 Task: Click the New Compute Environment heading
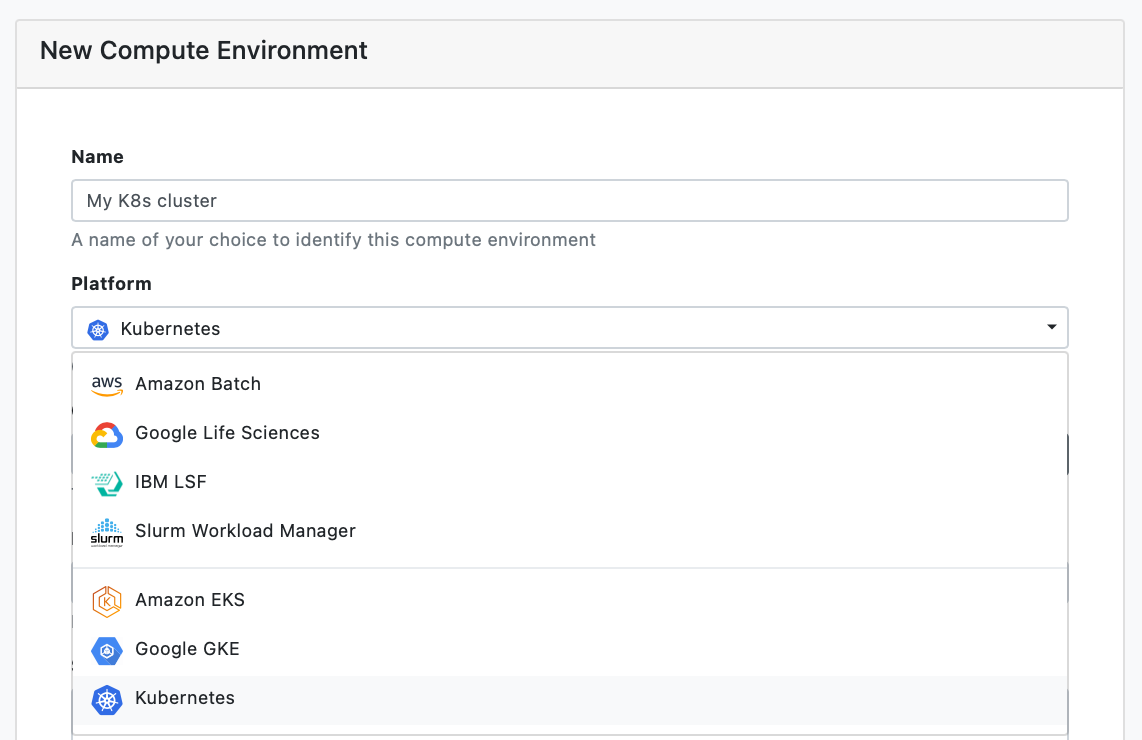point(204,50)
